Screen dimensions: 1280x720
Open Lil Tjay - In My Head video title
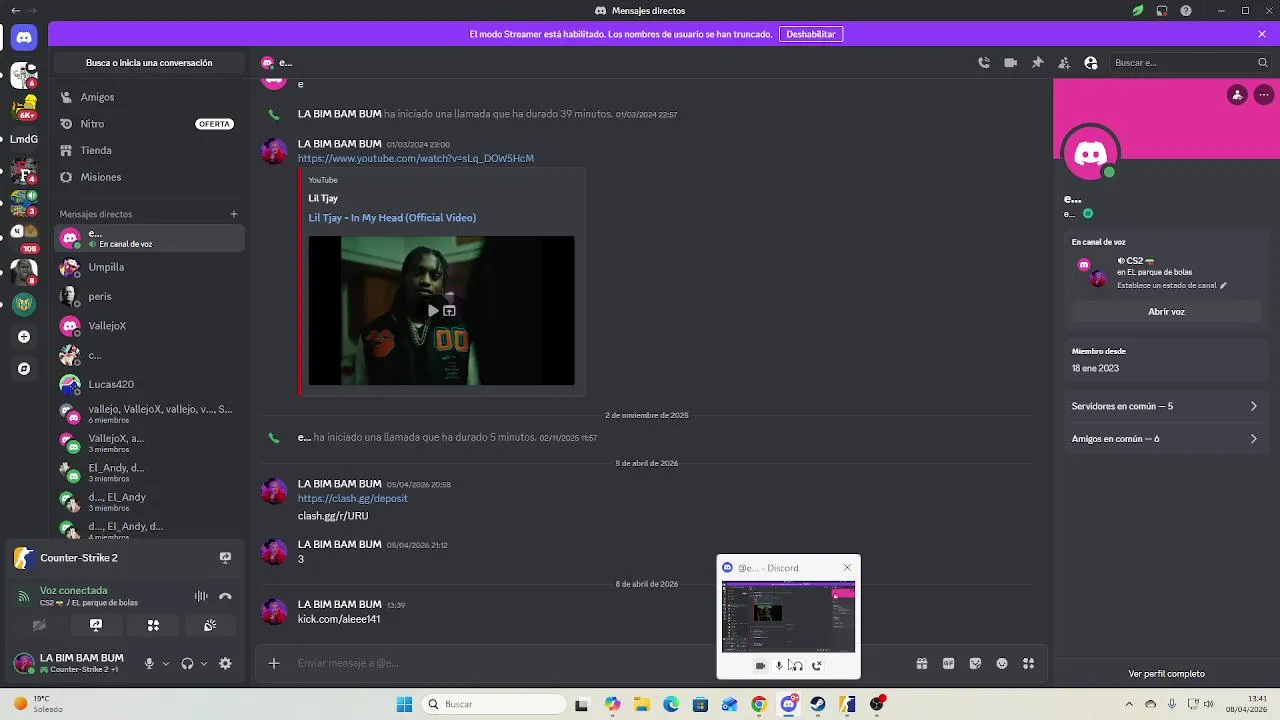tap(392, 218)
